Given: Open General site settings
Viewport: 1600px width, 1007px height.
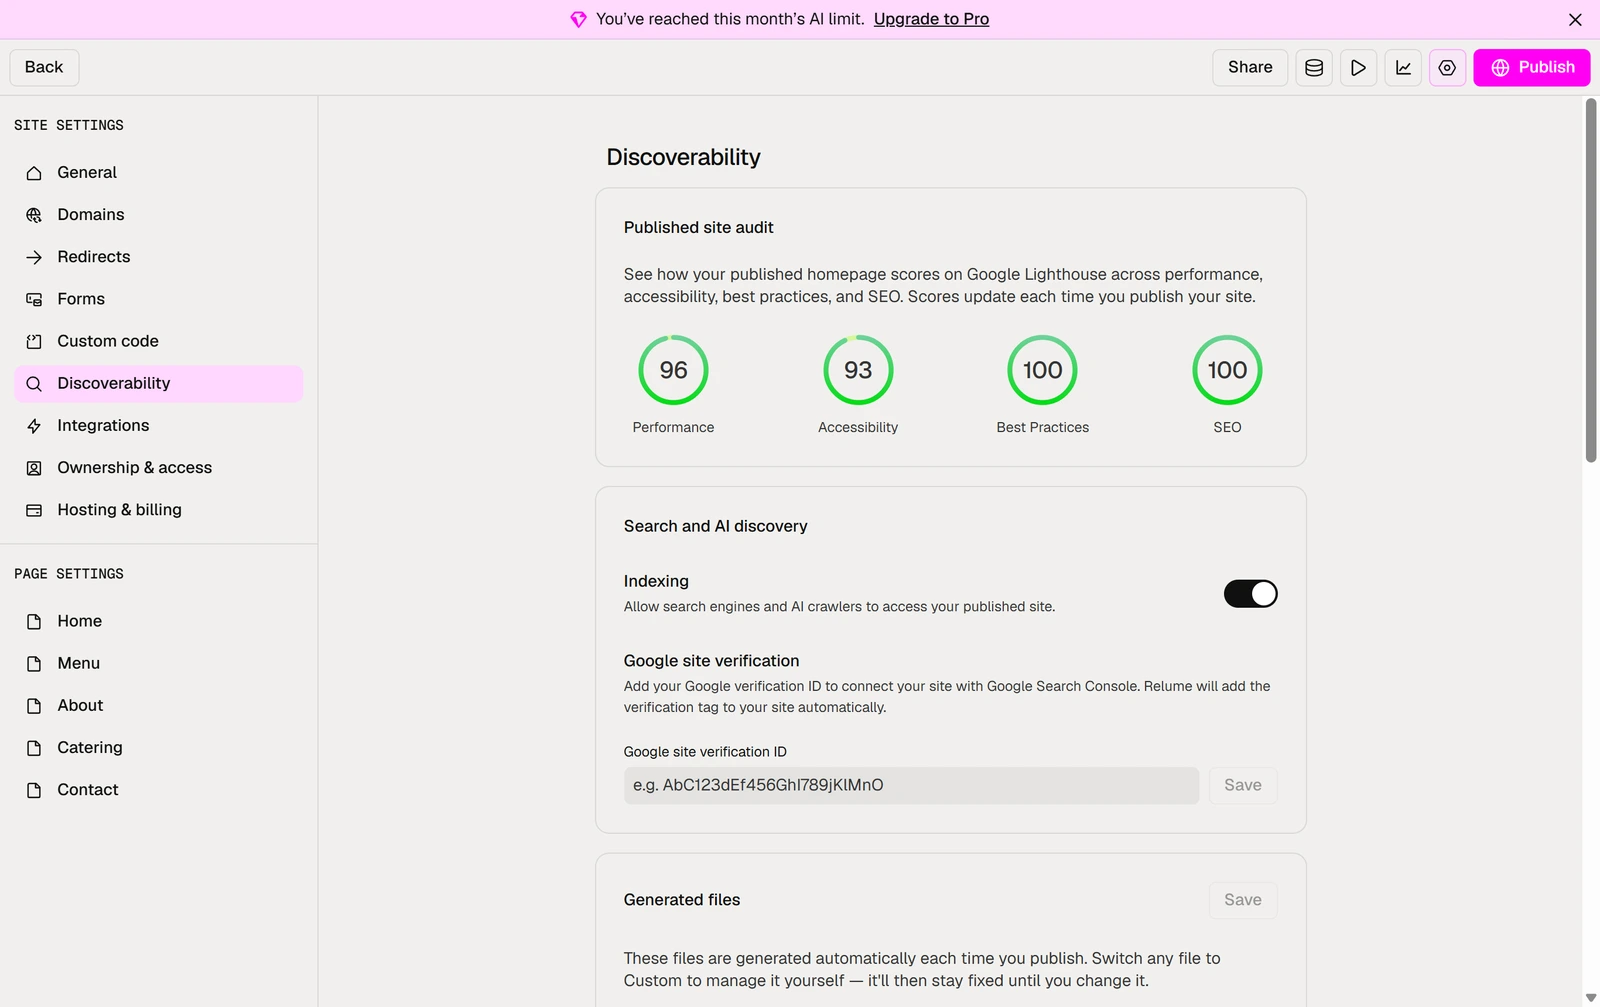Looking at the screenshot, I should pos(158,173).
